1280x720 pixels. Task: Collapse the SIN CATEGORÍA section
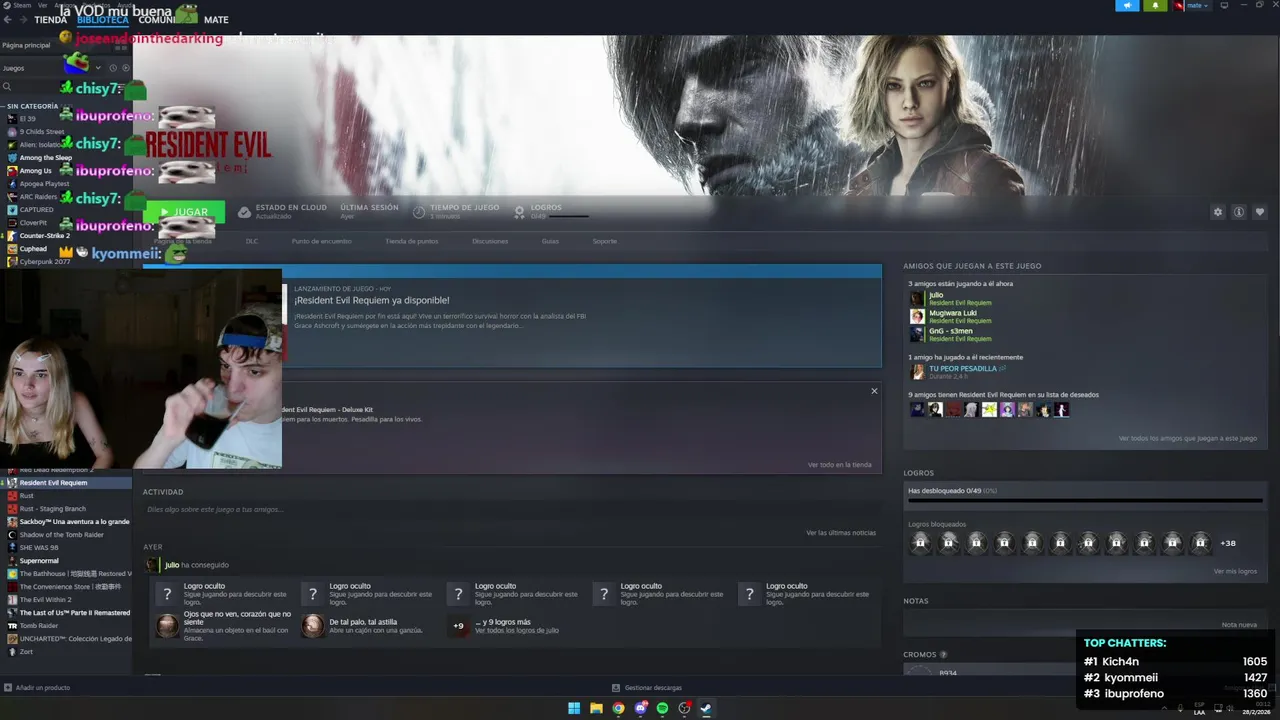coord(30,106)
